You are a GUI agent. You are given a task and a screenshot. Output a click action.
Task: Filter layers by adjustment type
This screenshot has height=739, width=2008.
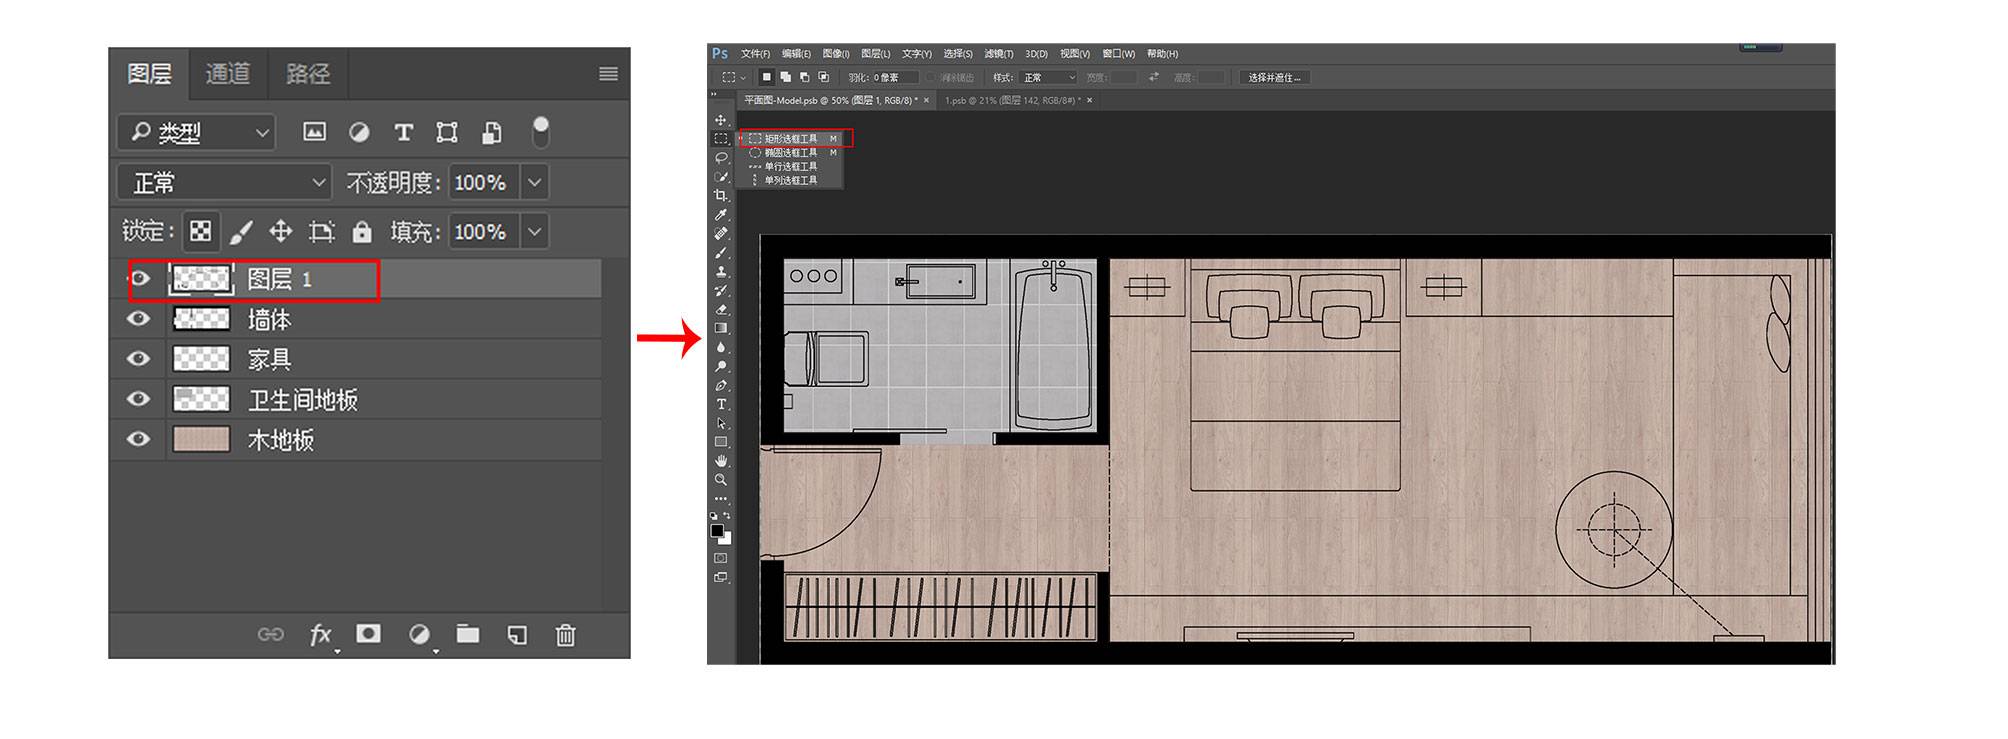(359, 132)
